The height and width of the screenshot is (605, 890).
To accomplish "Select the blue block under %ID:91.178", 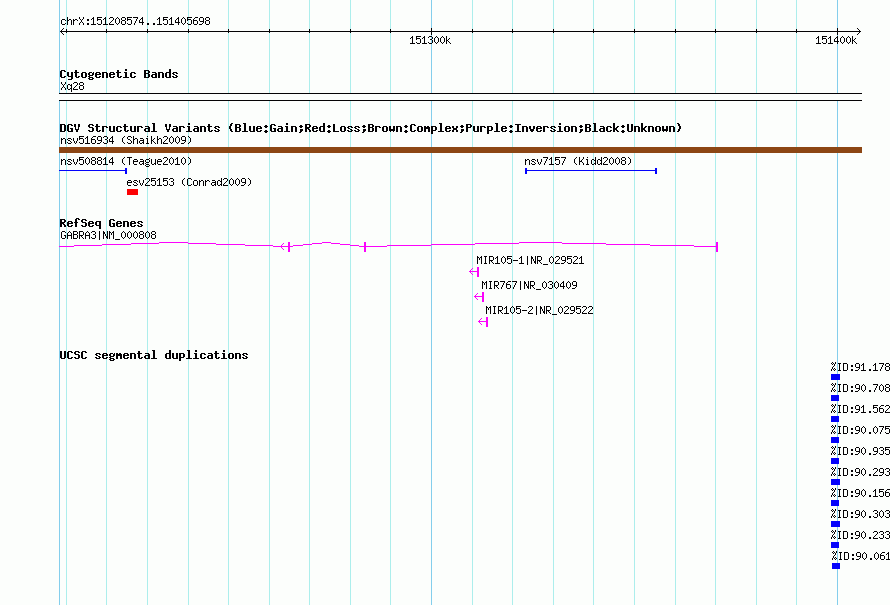I will click(835, 377).
